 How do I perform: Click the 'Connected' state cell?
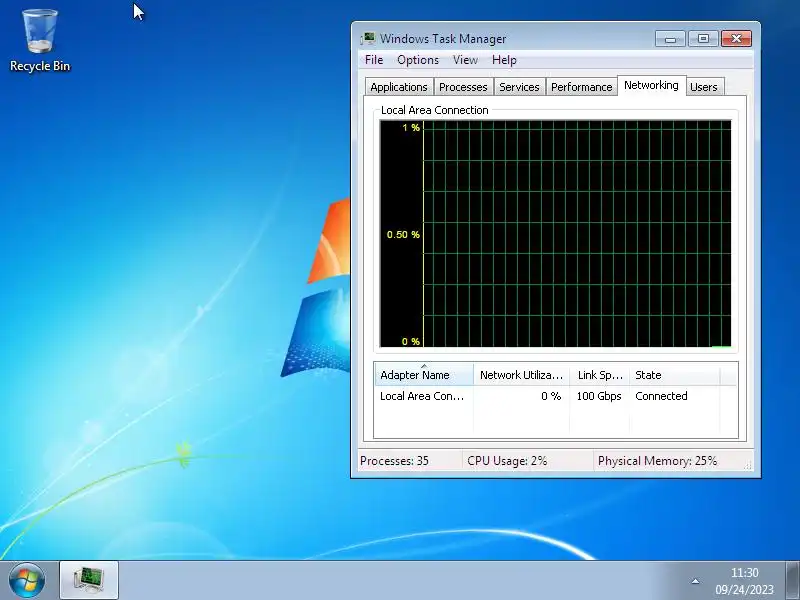(661, 396)
